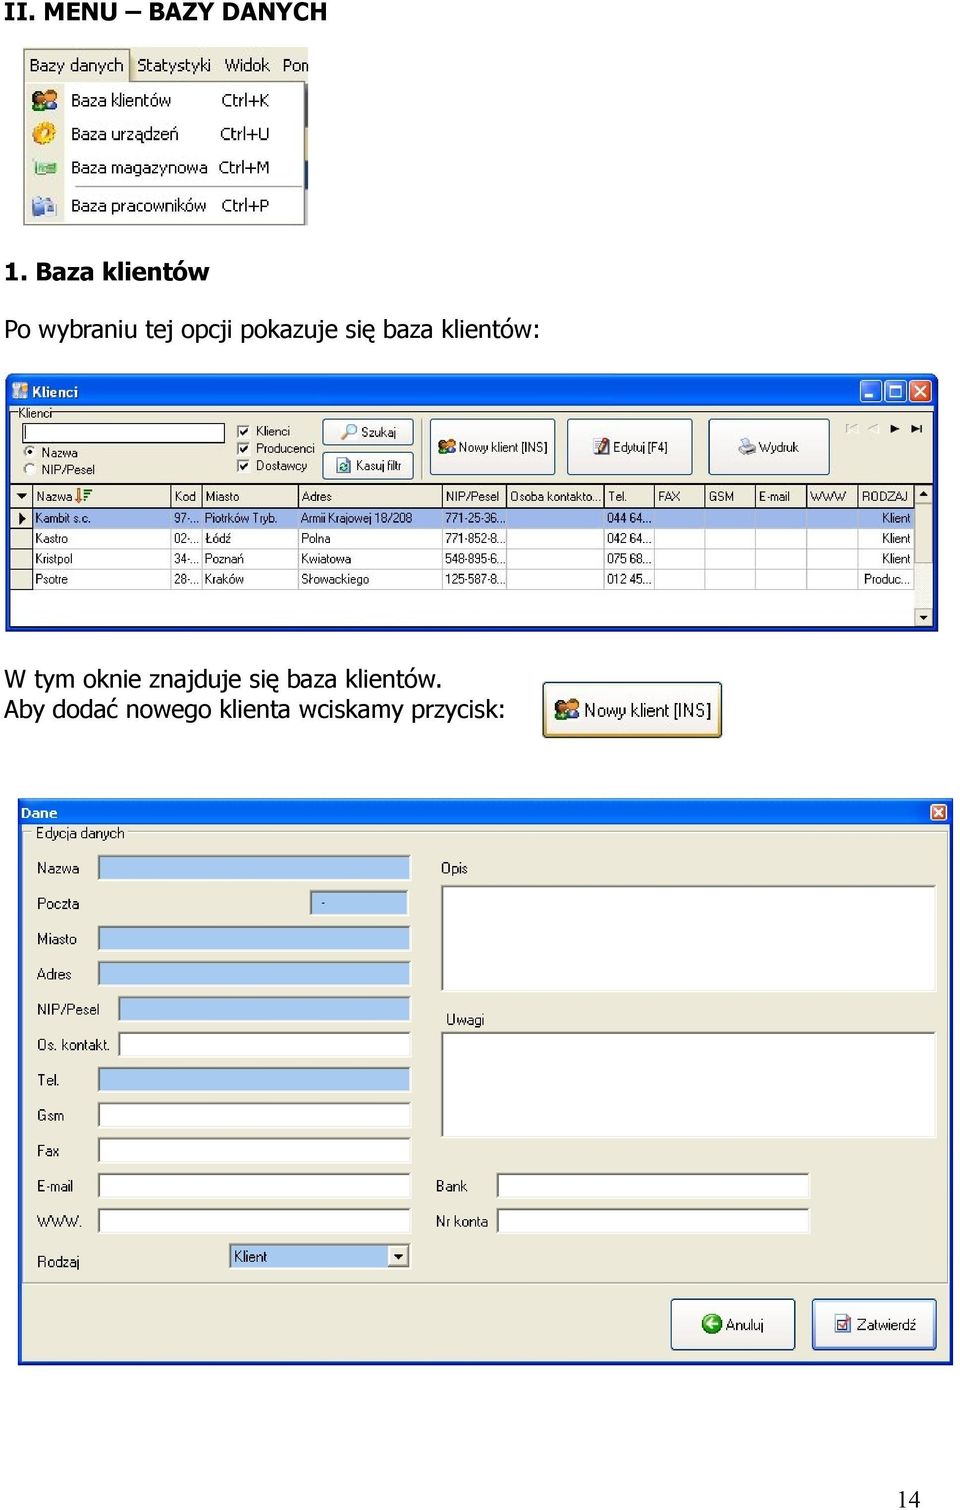Click the Baza pracowników icon
This screenshot has height=1510, width=960.
coord(44,206)
